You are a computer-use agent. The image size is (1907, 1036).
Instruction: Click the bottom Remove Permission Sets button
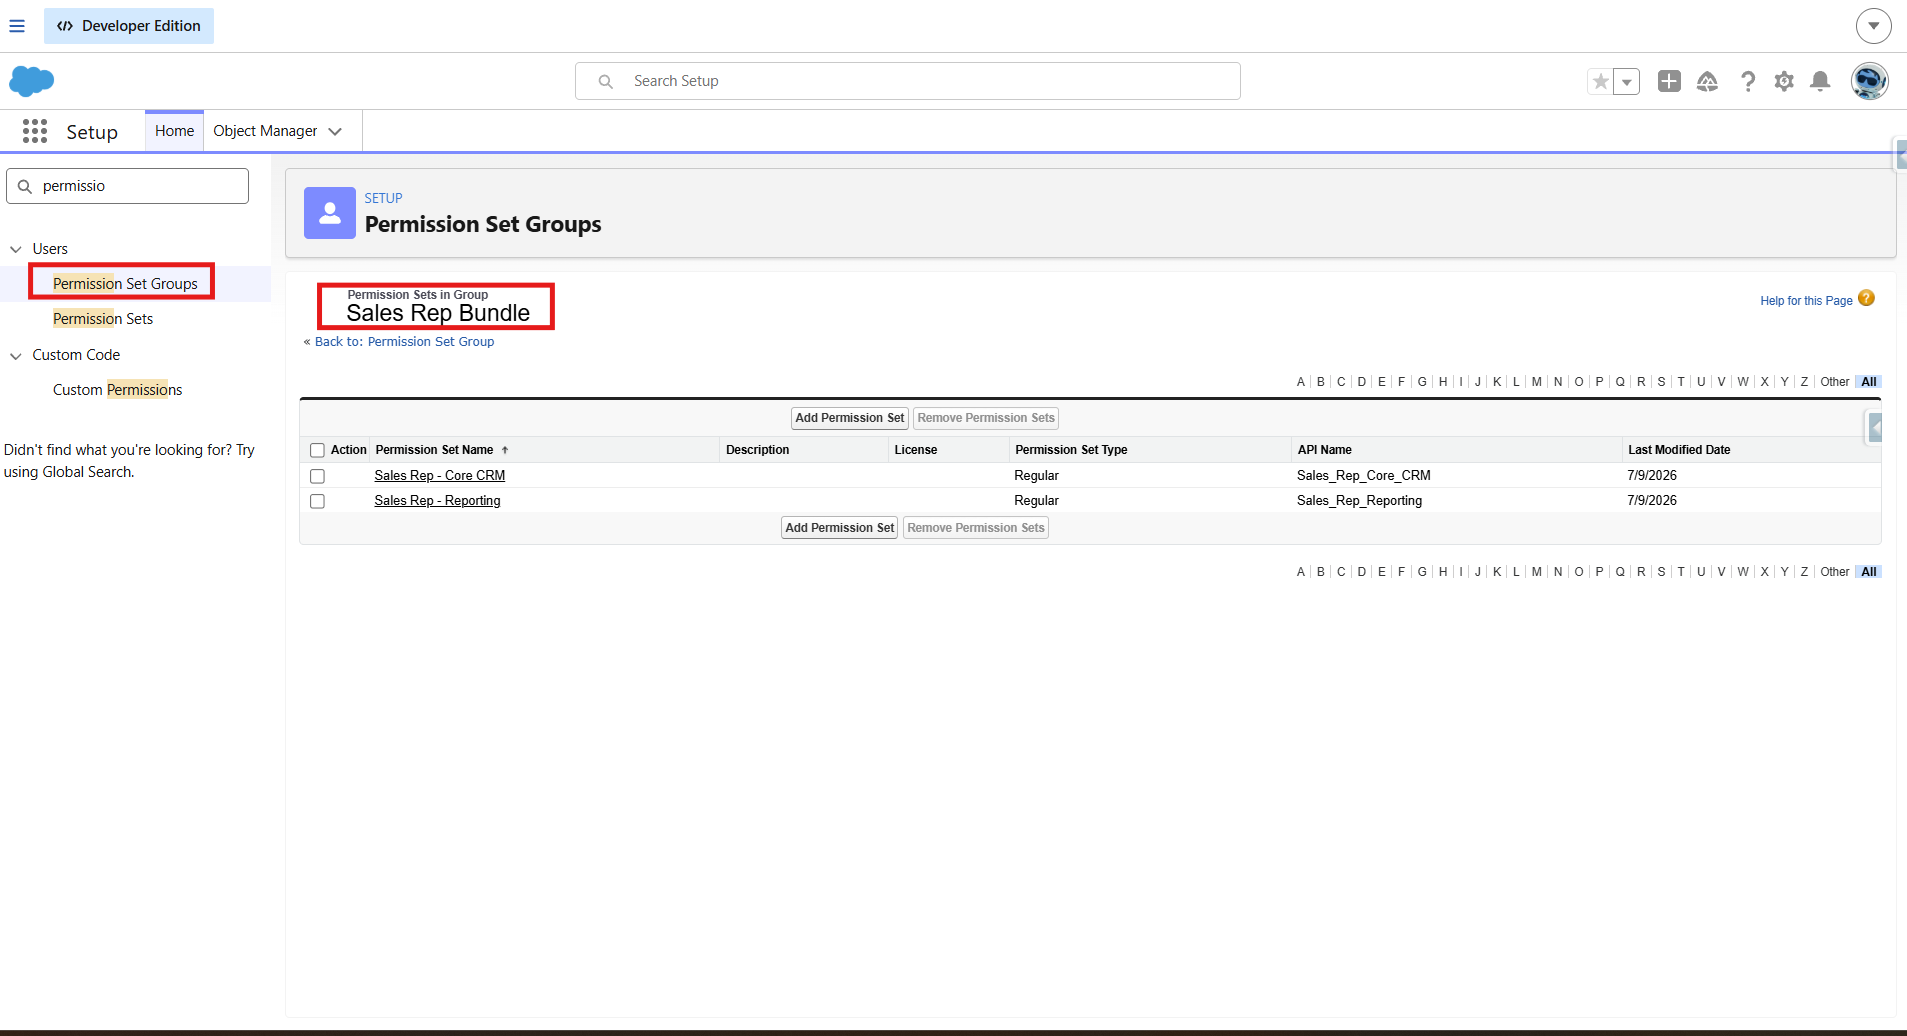(975, 528)
